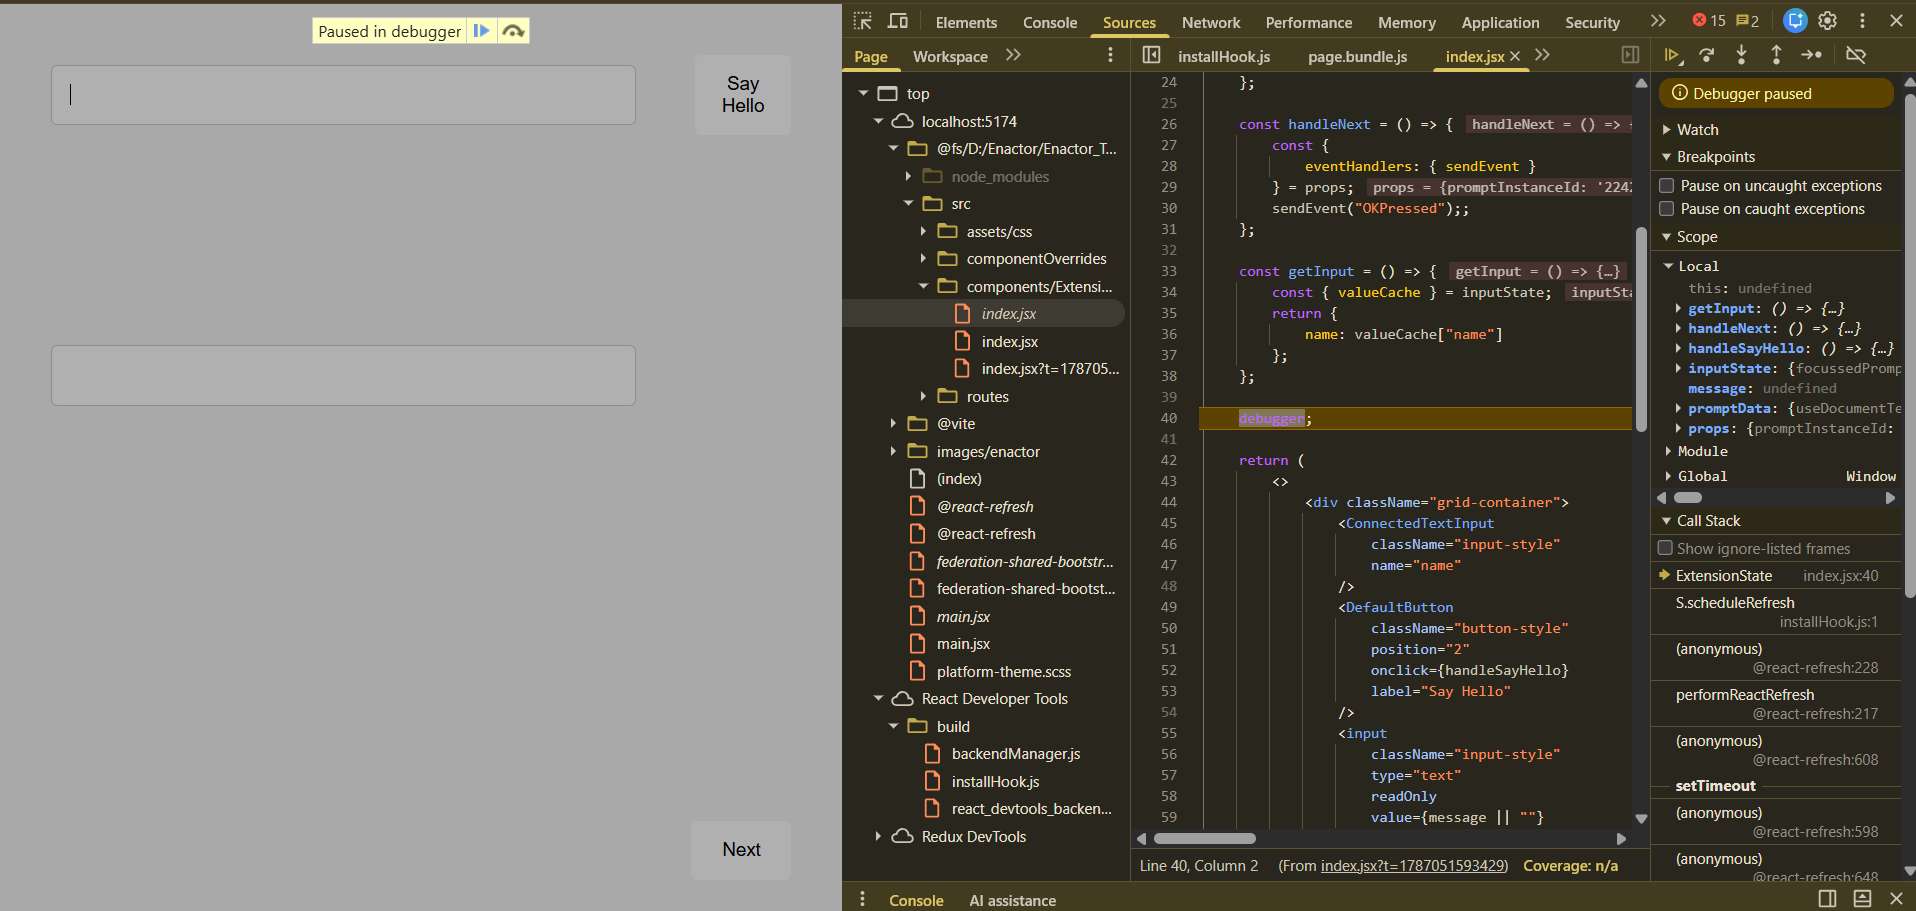Enable Pause on uncaught exceptions

coord(1666,185)
